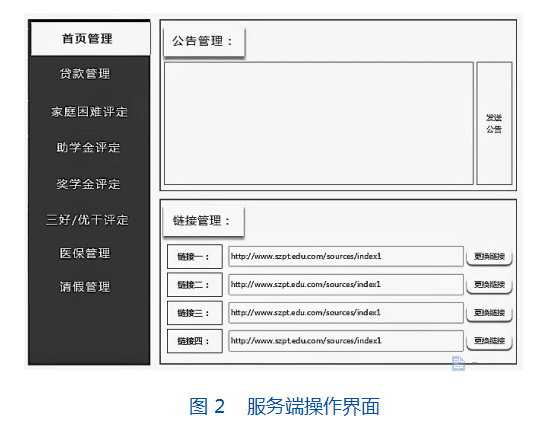Click the 链接三 URL input field

pos(346,313)
